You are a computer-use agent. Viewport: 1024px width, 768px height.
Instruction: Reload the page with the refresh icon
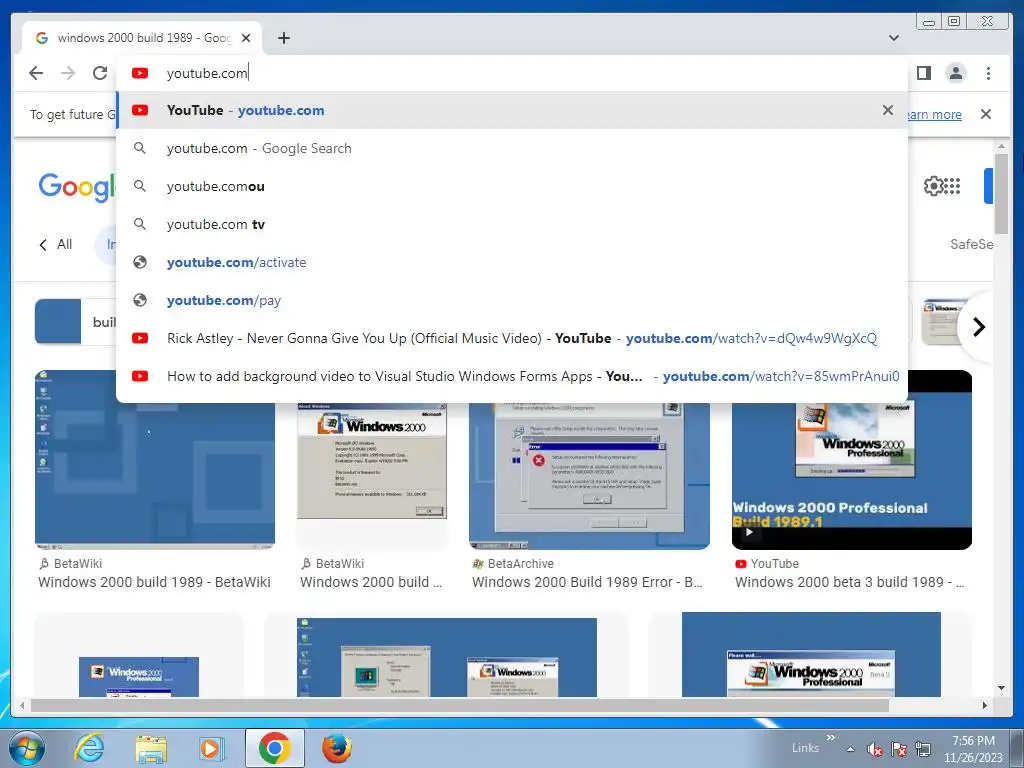100,73
